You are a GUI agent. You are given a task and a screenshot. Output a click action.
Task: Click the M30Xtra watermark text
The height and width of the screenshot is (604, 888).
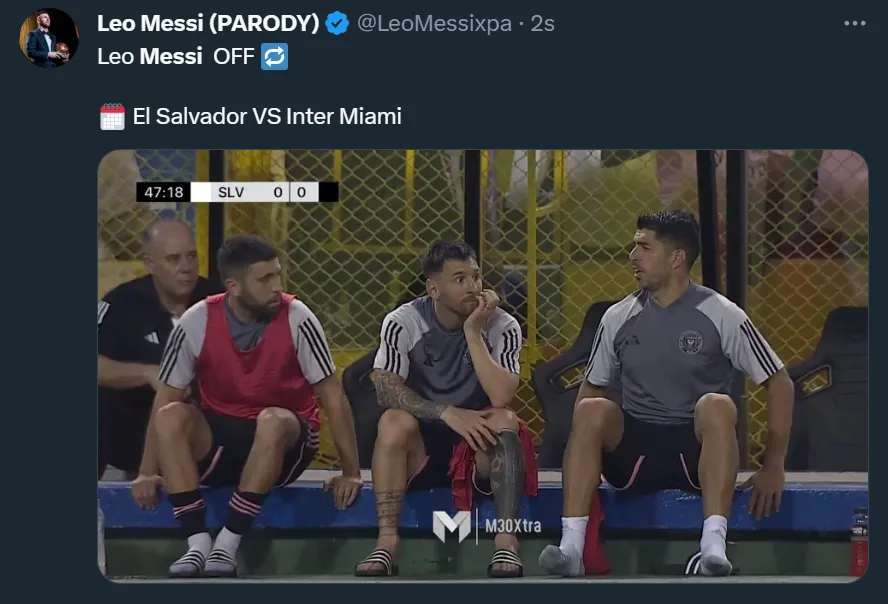pos(513,526)
